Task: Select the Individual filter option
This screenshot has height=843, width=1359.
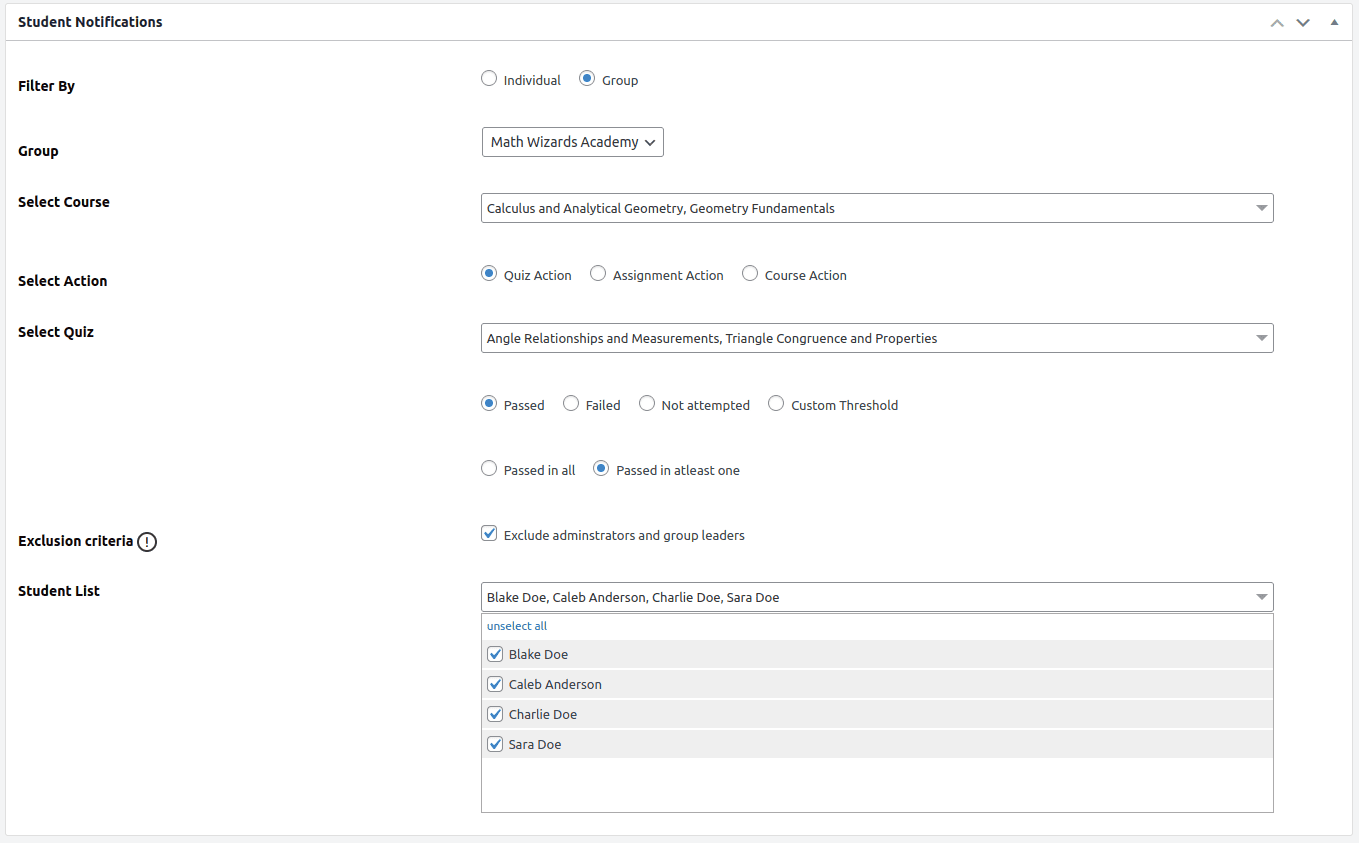Action: [489, 79]
